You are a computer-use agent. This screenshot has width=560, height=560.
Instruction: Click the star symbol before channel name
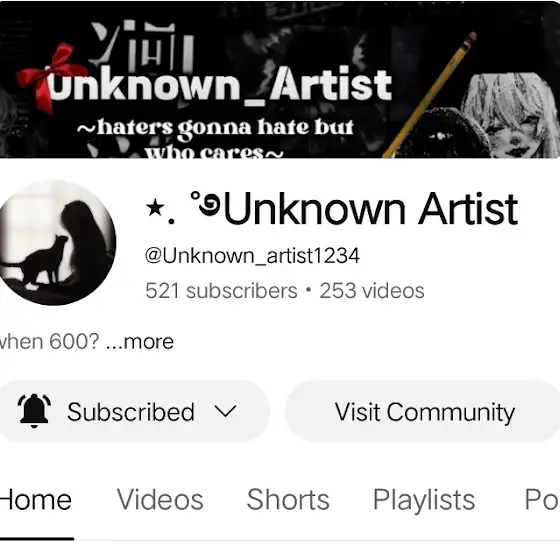[x=155, y=208]
